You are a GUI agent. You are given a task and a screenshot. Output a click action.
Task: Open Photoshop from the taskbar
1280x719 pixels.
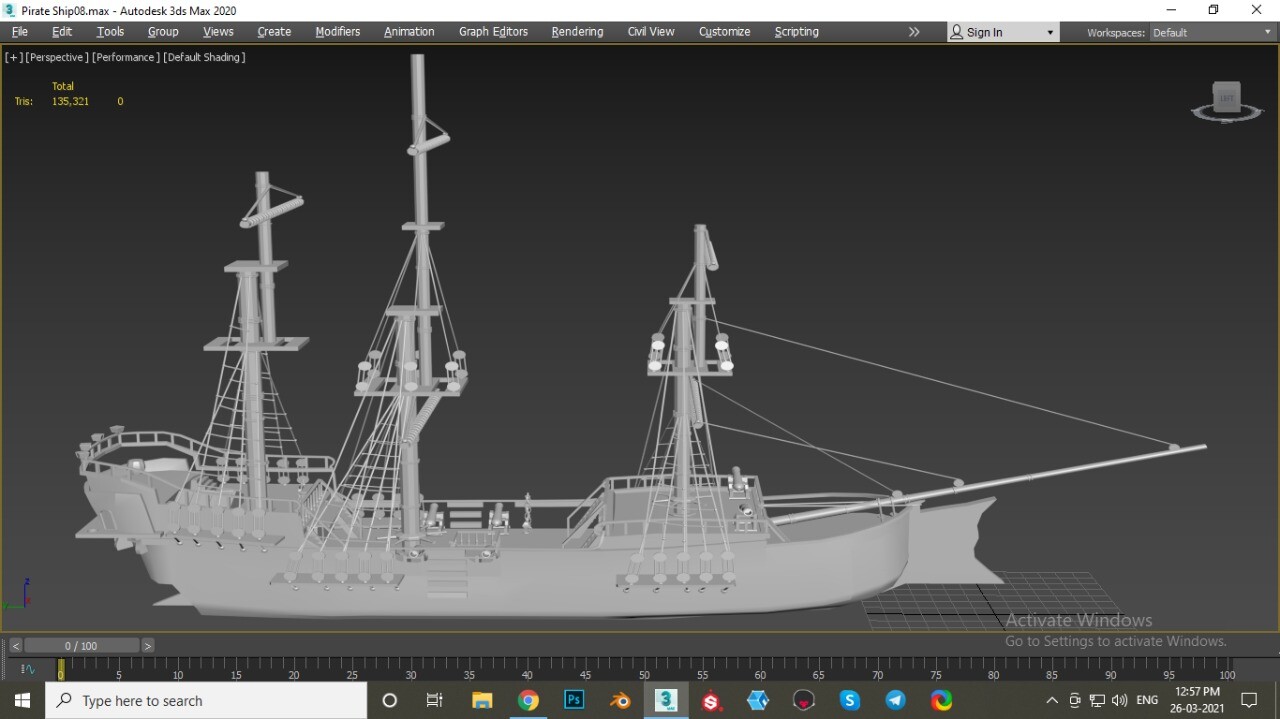tap(574, 700)
